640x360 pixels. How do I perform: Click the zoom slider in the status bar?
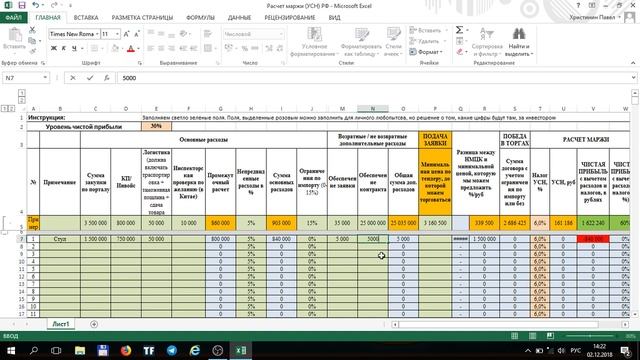pyautogui.click(x=590, y=336)
